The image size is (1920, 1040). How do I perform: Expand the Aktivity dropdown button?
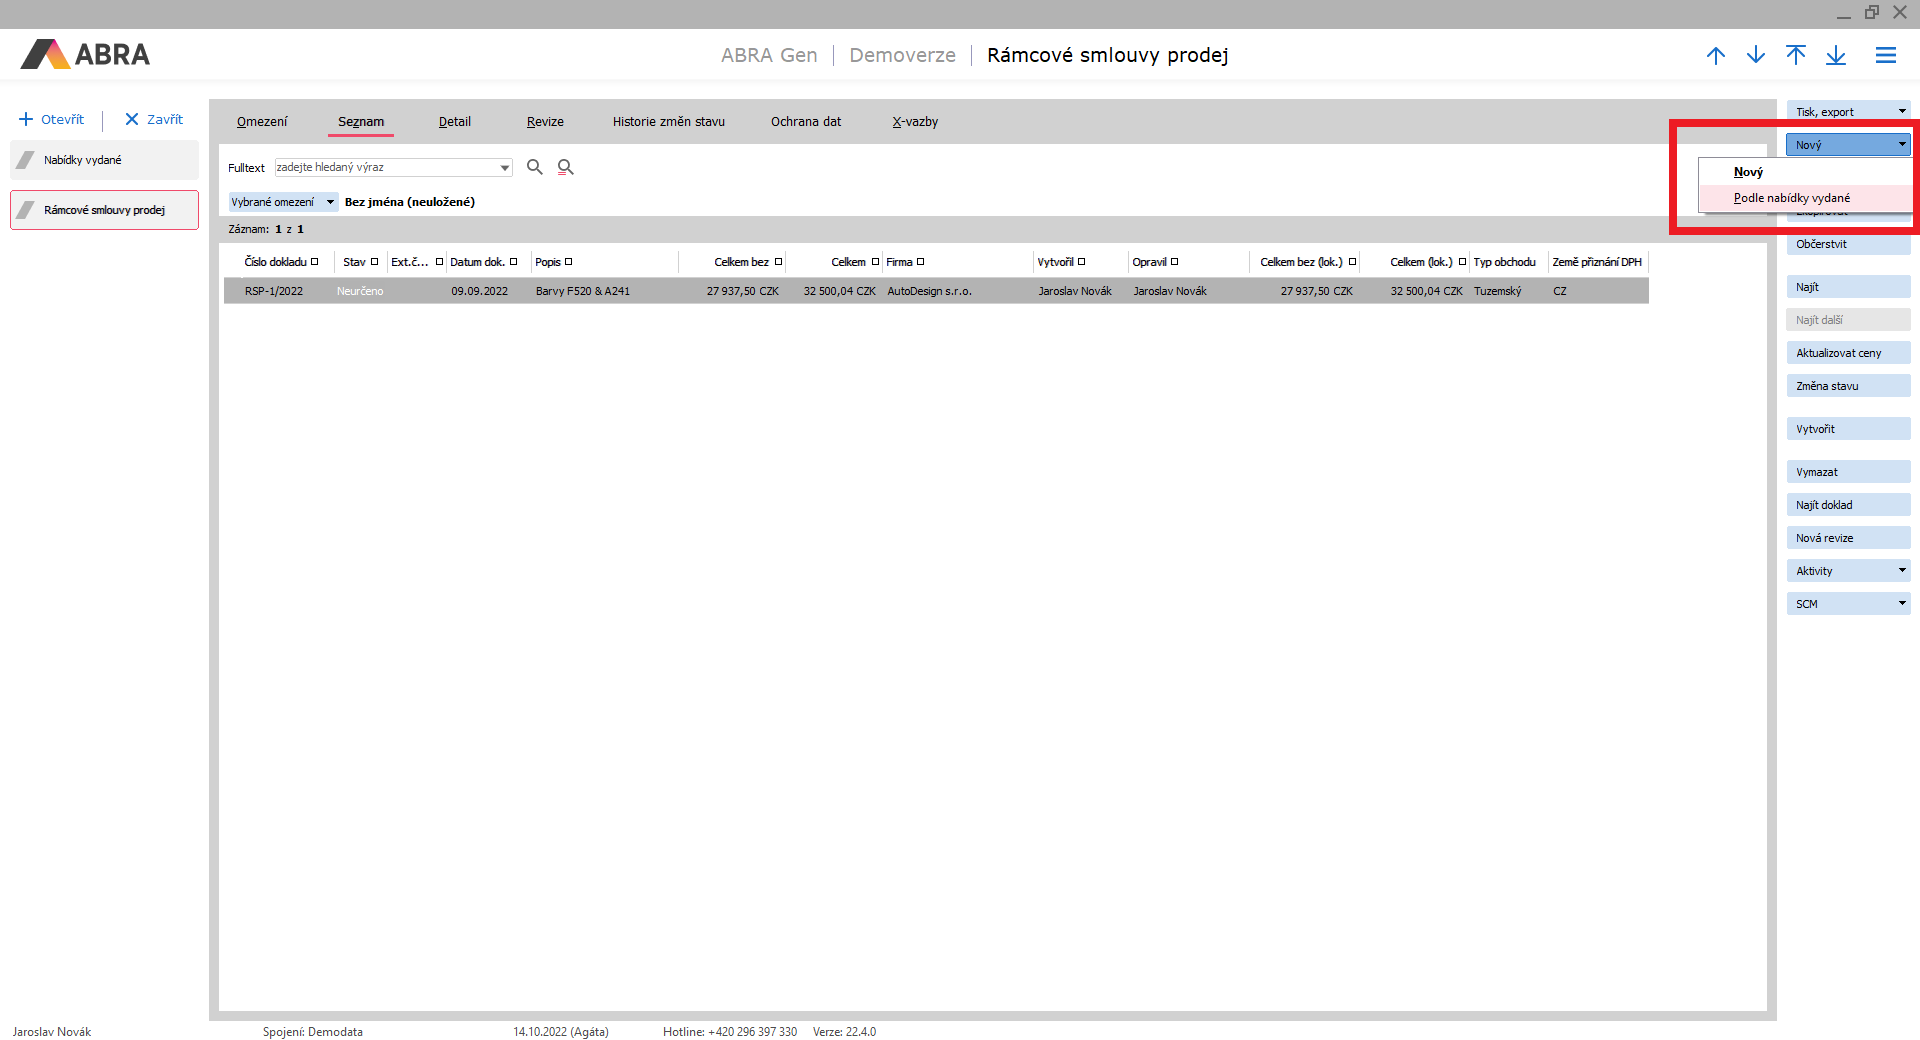(x=1901, y=571)
